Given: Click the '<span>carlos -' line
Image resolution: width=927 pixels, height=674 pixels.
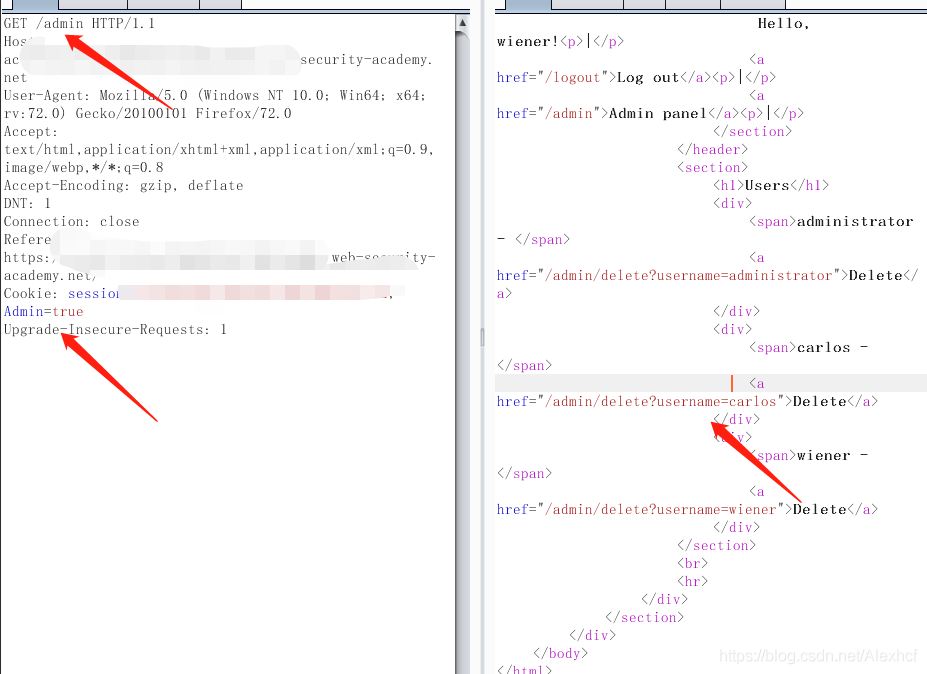Looking at the screenshot, I should (808, 348).
